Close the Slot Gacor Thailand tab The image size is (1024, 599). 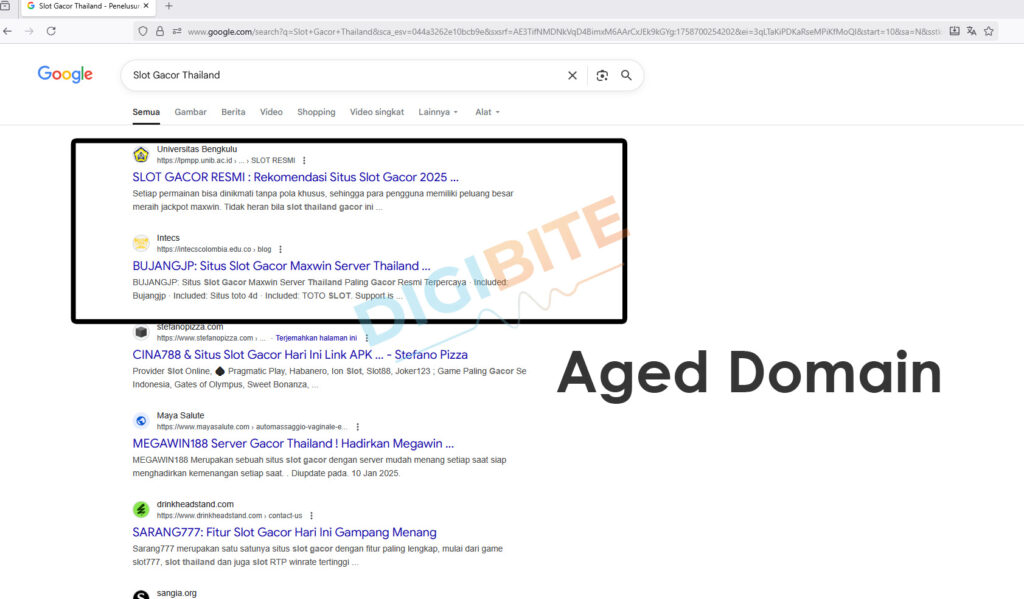tap(147, 6)
